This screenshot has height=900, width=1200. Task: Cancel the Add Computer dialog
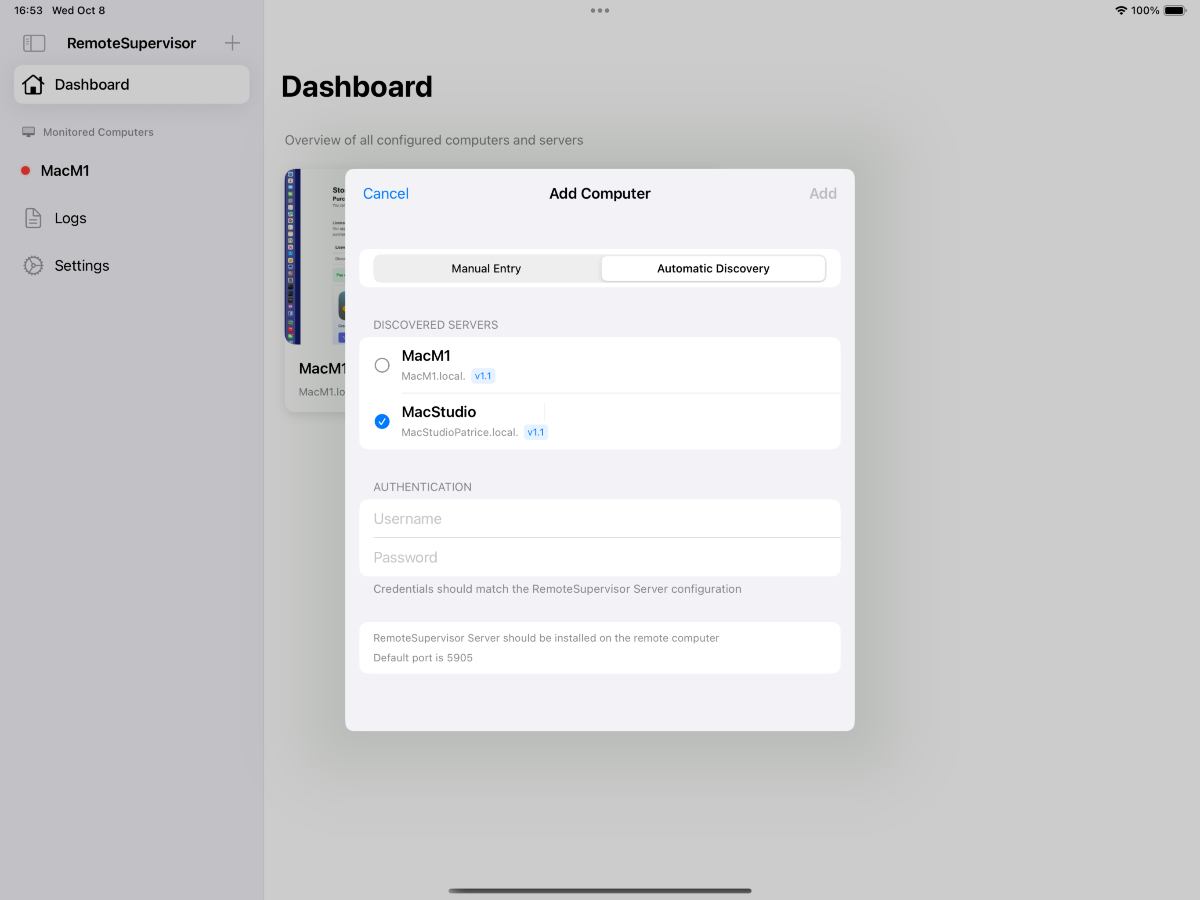pyautogui.click(x=386, y=194)
